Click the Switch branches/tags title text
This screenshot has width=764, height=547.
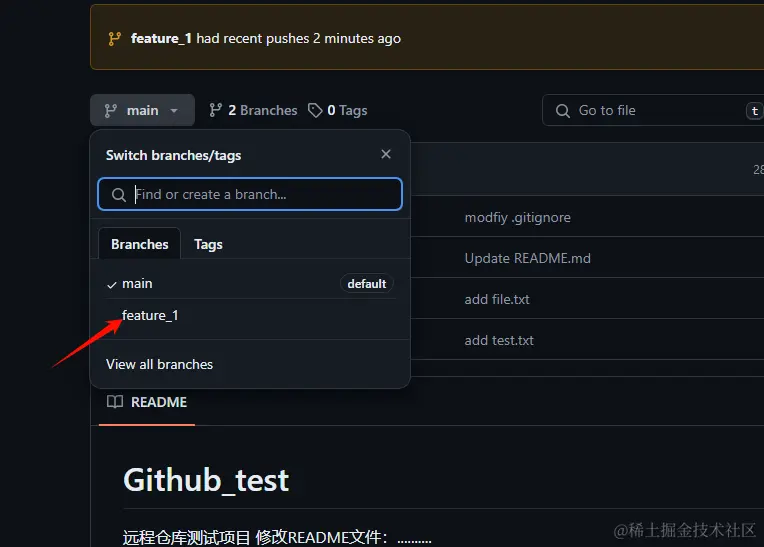173,155
